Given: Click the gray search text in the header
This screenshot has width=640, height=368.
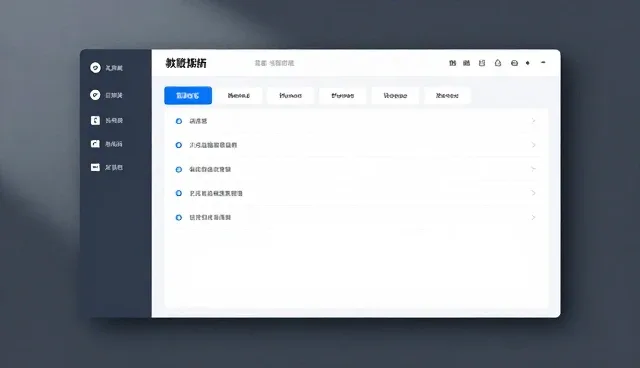Looking at the screenshot, I should click(274, 63).
